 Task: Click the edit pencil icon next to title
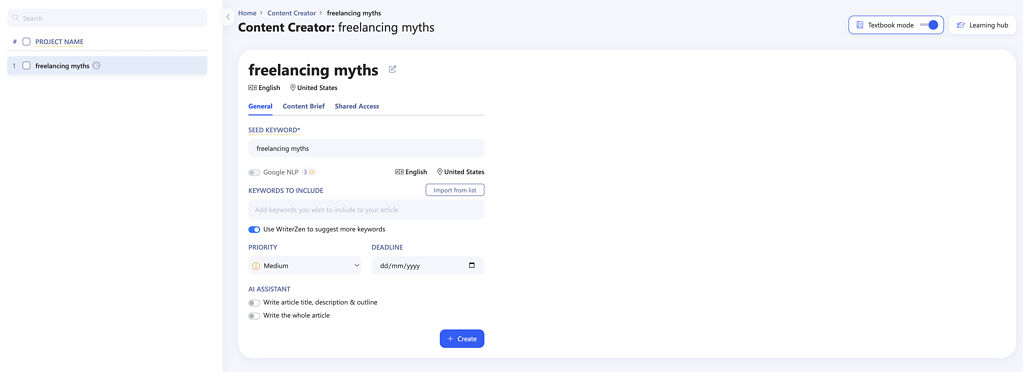point(392,69)
